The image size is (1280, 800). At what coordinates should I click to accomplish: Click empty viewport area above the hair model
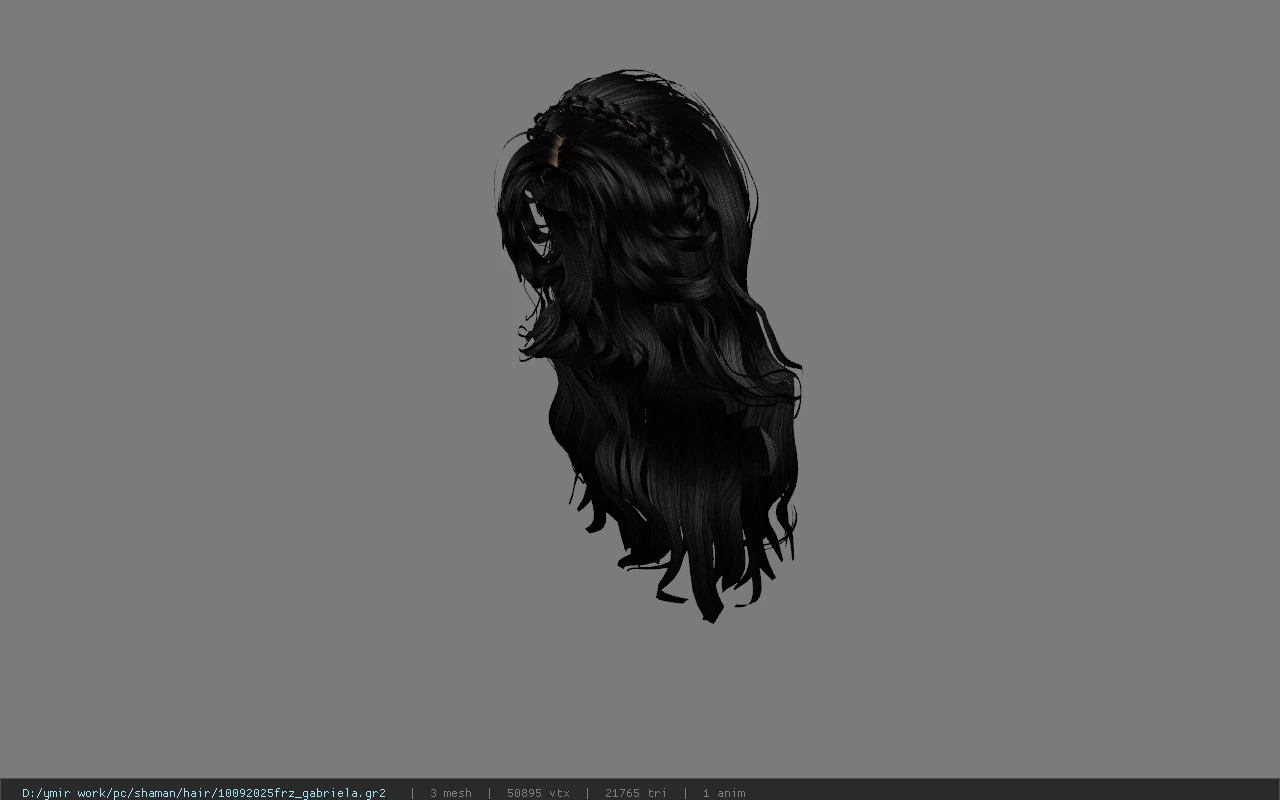click(640, 35)
